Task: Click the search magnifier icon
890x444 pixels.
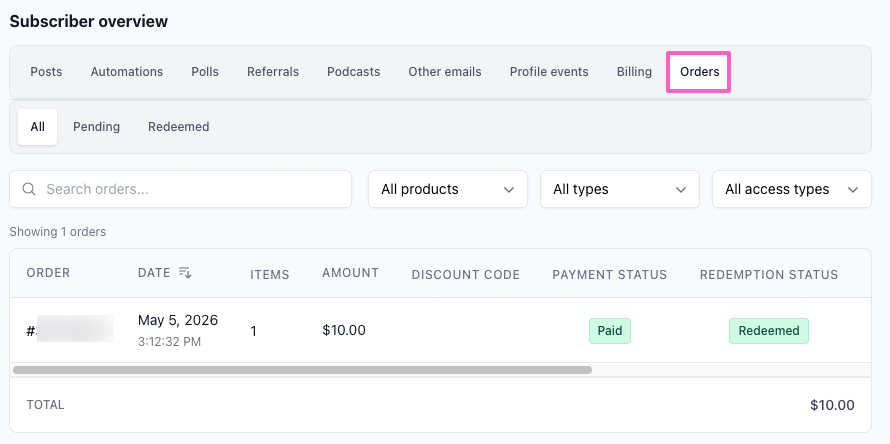Action: tap(29, 189)
